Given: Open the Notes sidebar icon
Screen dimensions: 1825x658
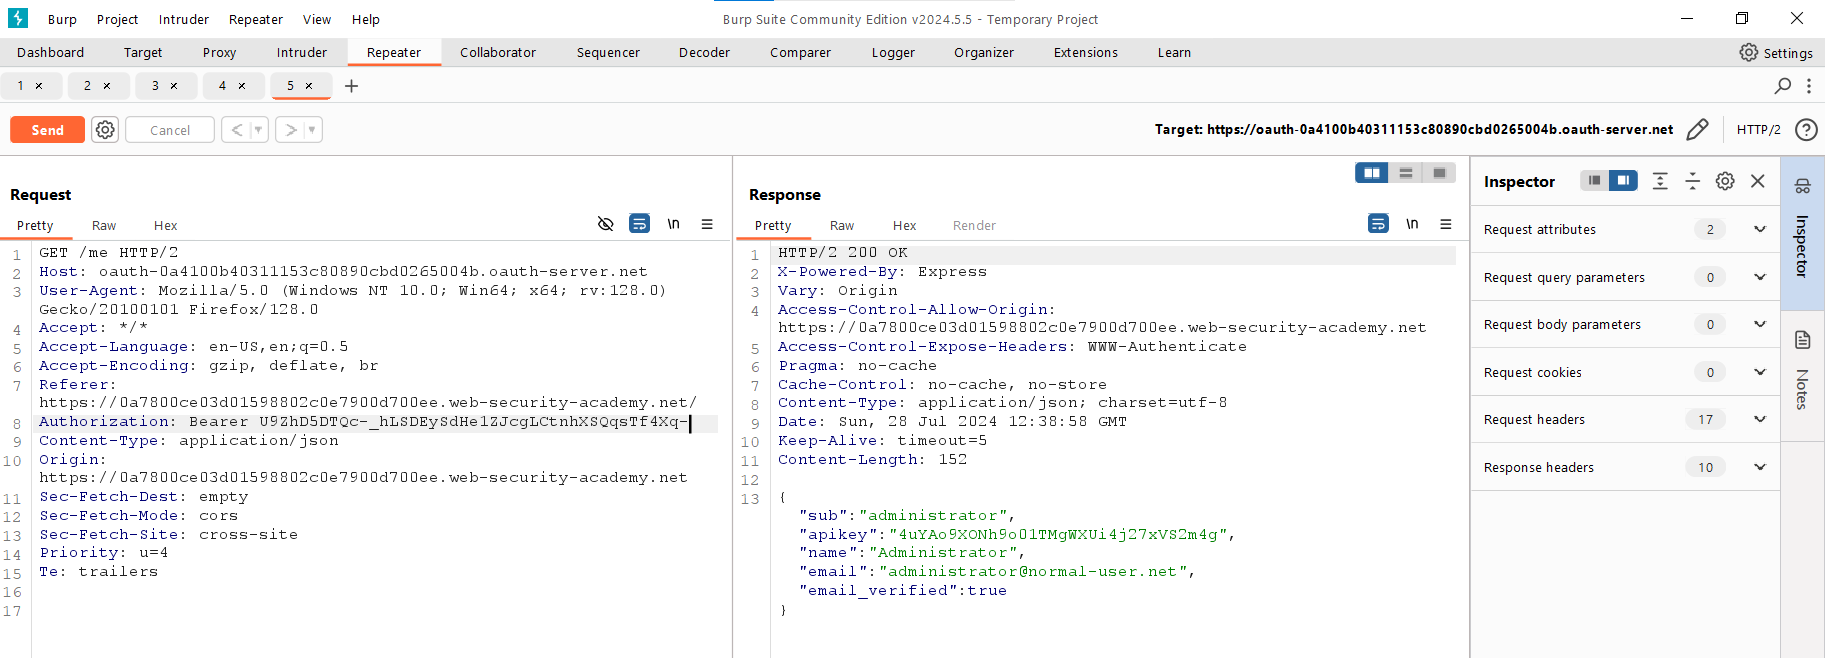Looking at the screenshot, I should tap(1802, 340).
